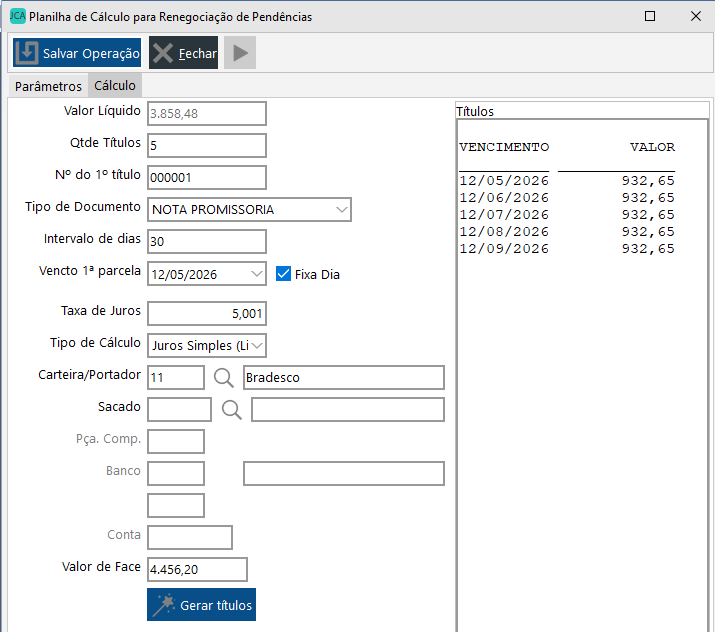
Task: Click the magnifier next to Carteira/Portador
Action: [225, 378]
